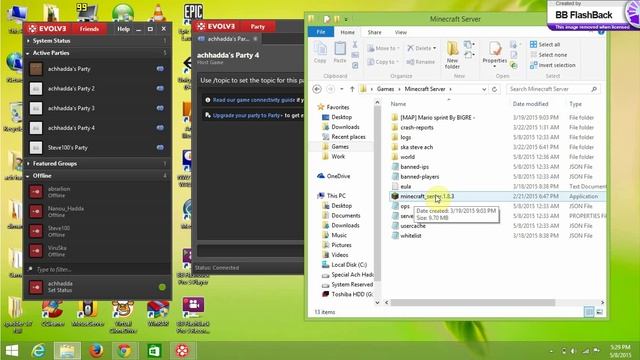Viewport: 640px width, 360px height.
Task: Select the whitelist JSON file
Action: [x=410, y=236]
